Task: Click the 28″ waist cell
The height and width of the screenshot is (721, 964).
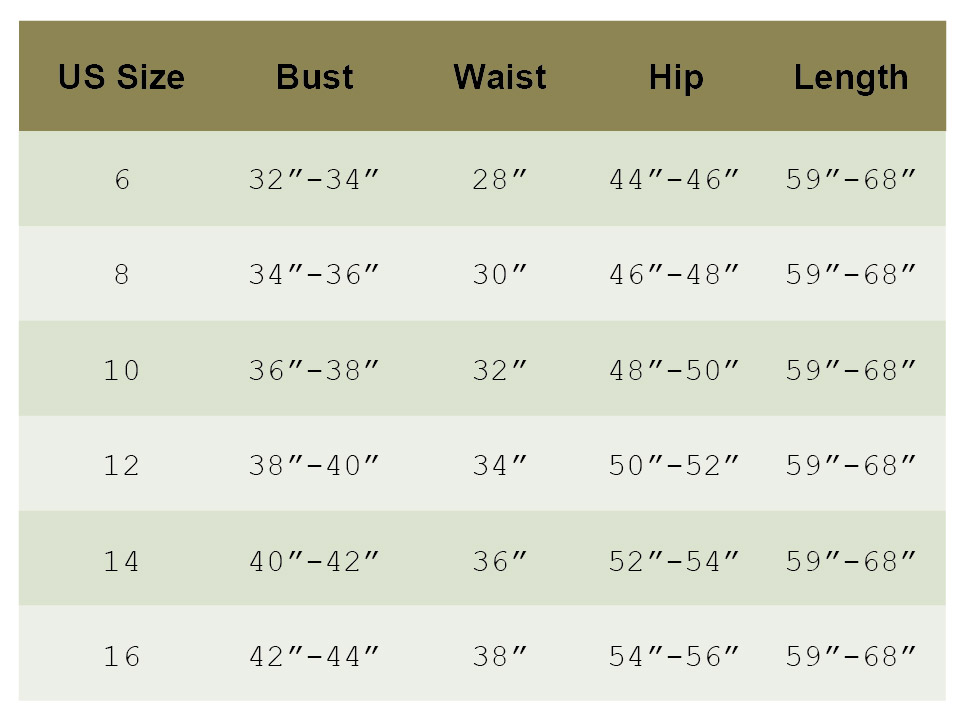Action: tap(499, 180)
